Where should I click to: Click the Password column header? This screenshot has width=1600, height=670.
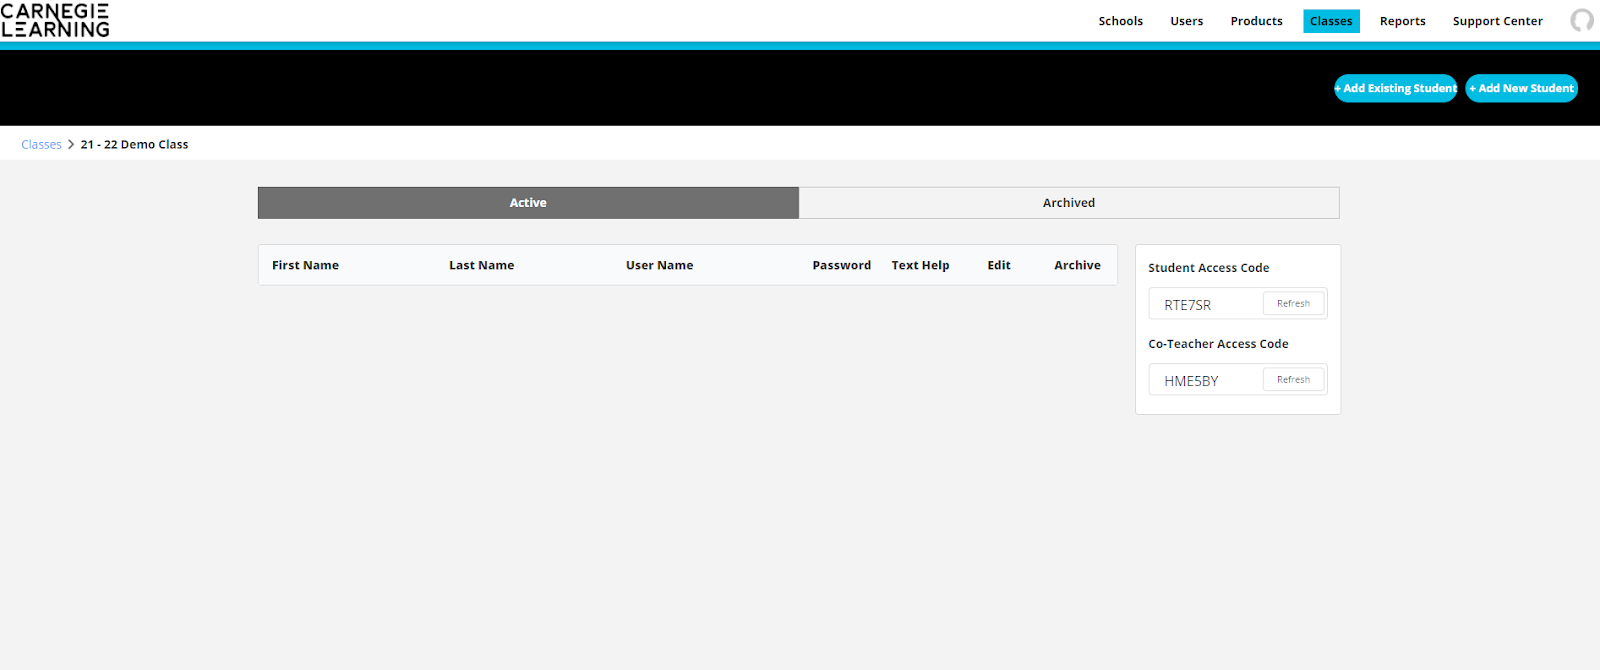point(841,265)
